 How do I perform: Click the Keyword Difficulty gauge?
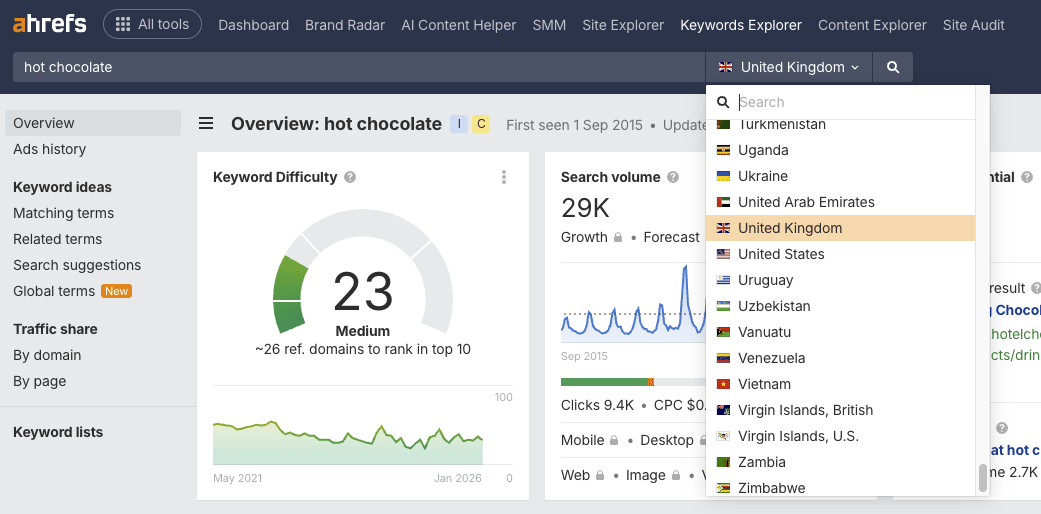tap(362, 285)
